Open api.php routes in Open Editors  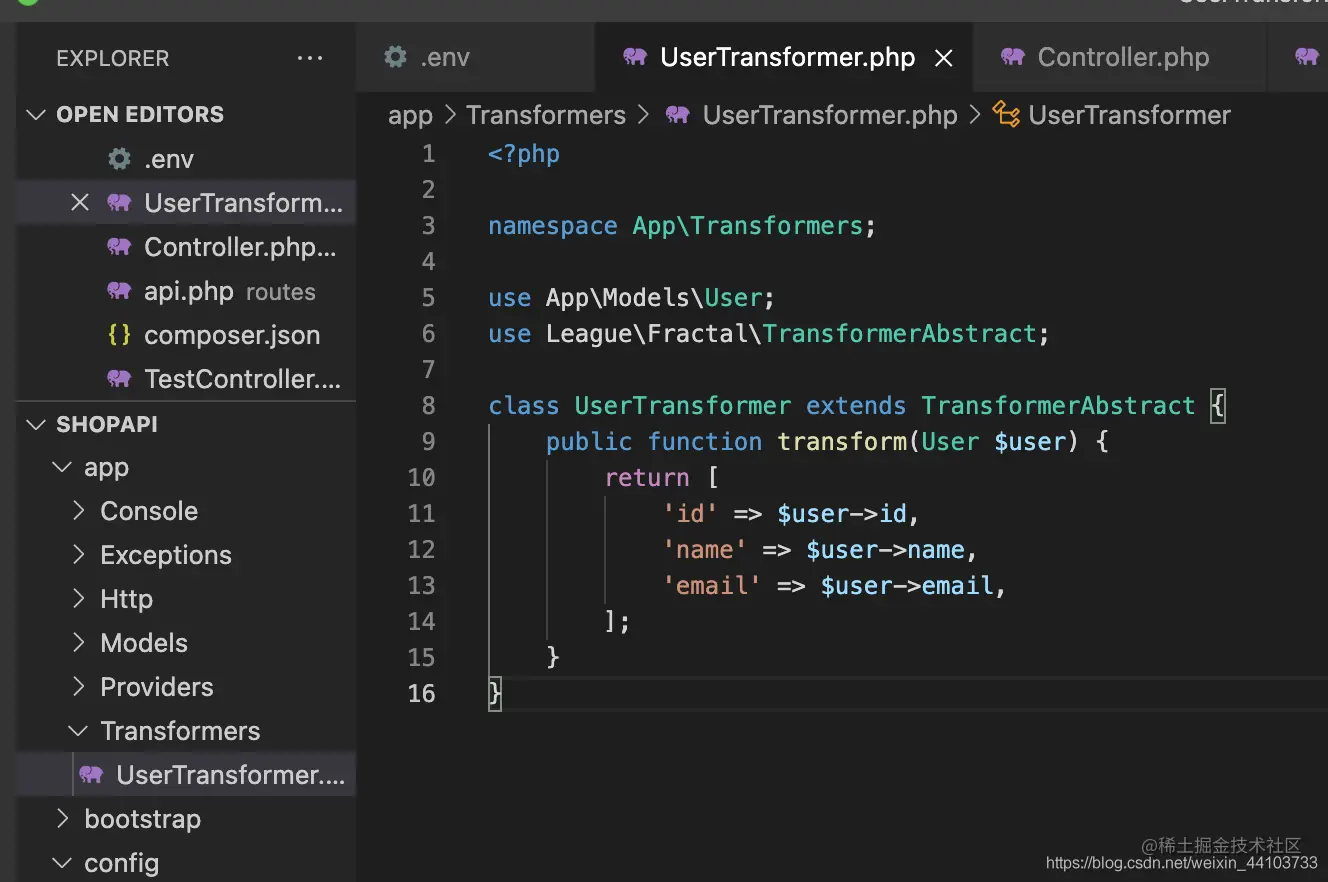(x=186, y=291)
